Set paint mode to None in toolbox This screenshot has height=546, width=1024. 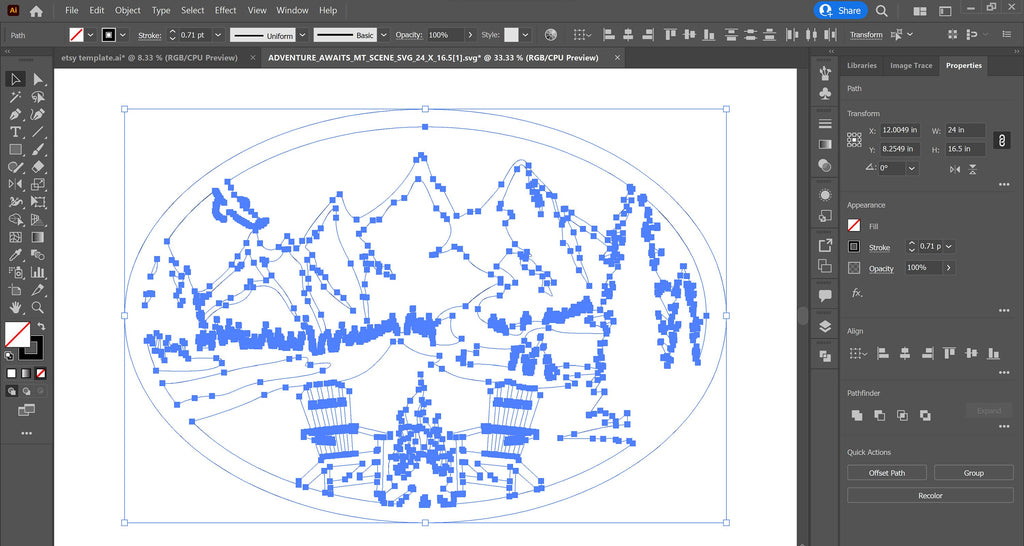[40, 374]
